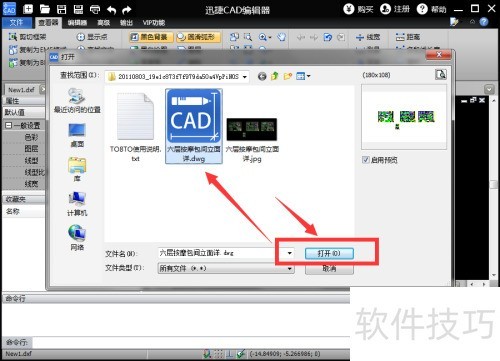
Task: Open the 文件类型 file type dropdown
Action: point(226,268)
